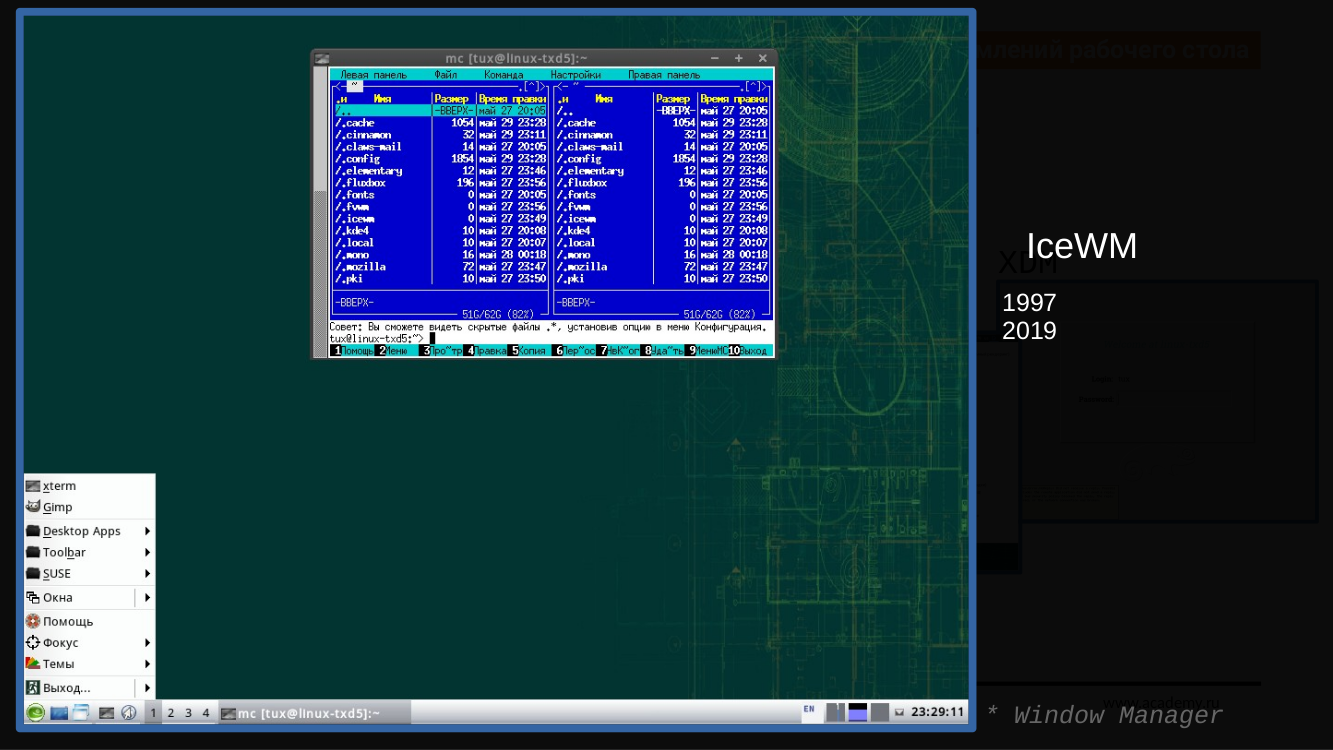Select /.pki row in right mc panel

[x=663, y=279]
